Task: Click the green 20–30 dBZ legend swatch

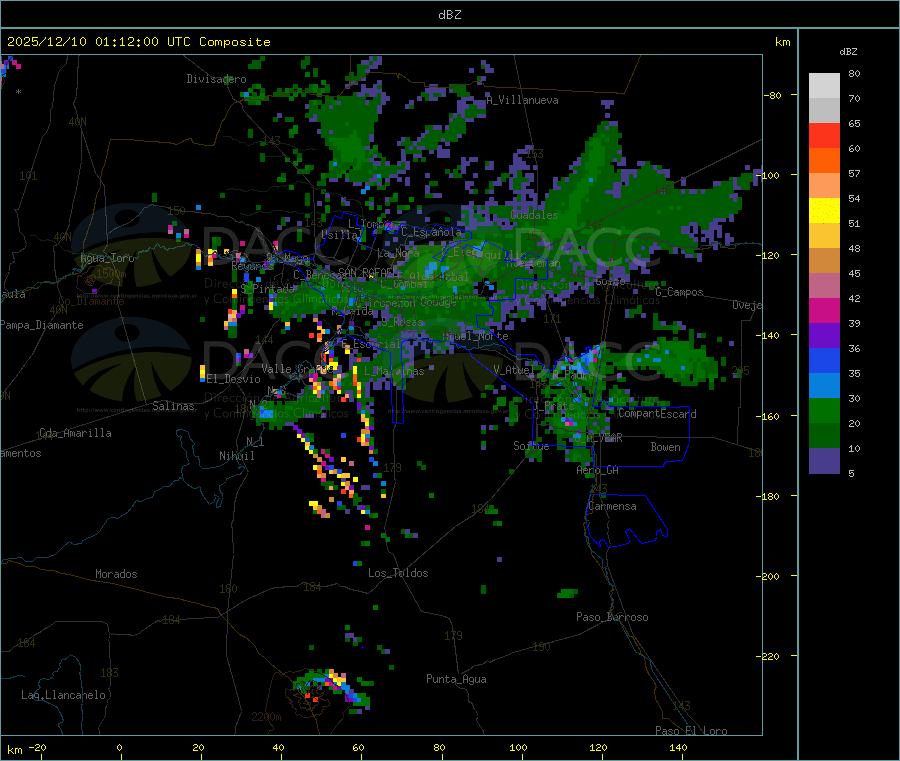Action: click(x=824, y=411)
